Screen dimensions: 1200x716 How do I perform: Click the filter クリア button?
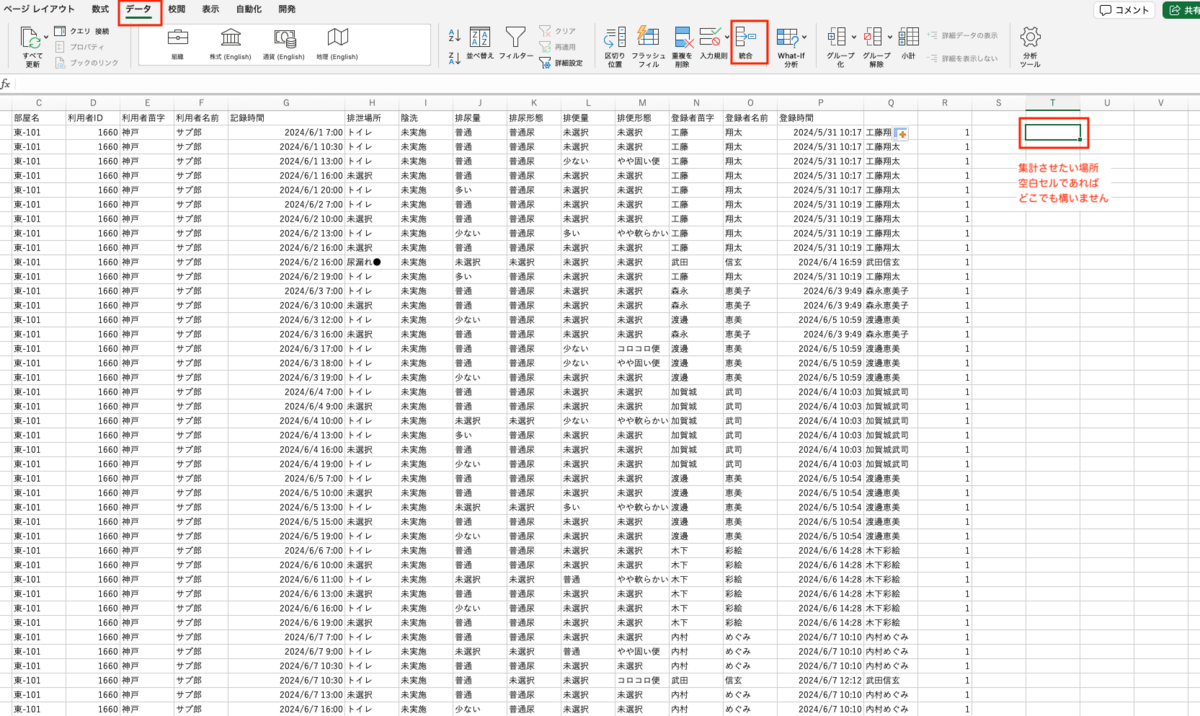coord(557,31)
